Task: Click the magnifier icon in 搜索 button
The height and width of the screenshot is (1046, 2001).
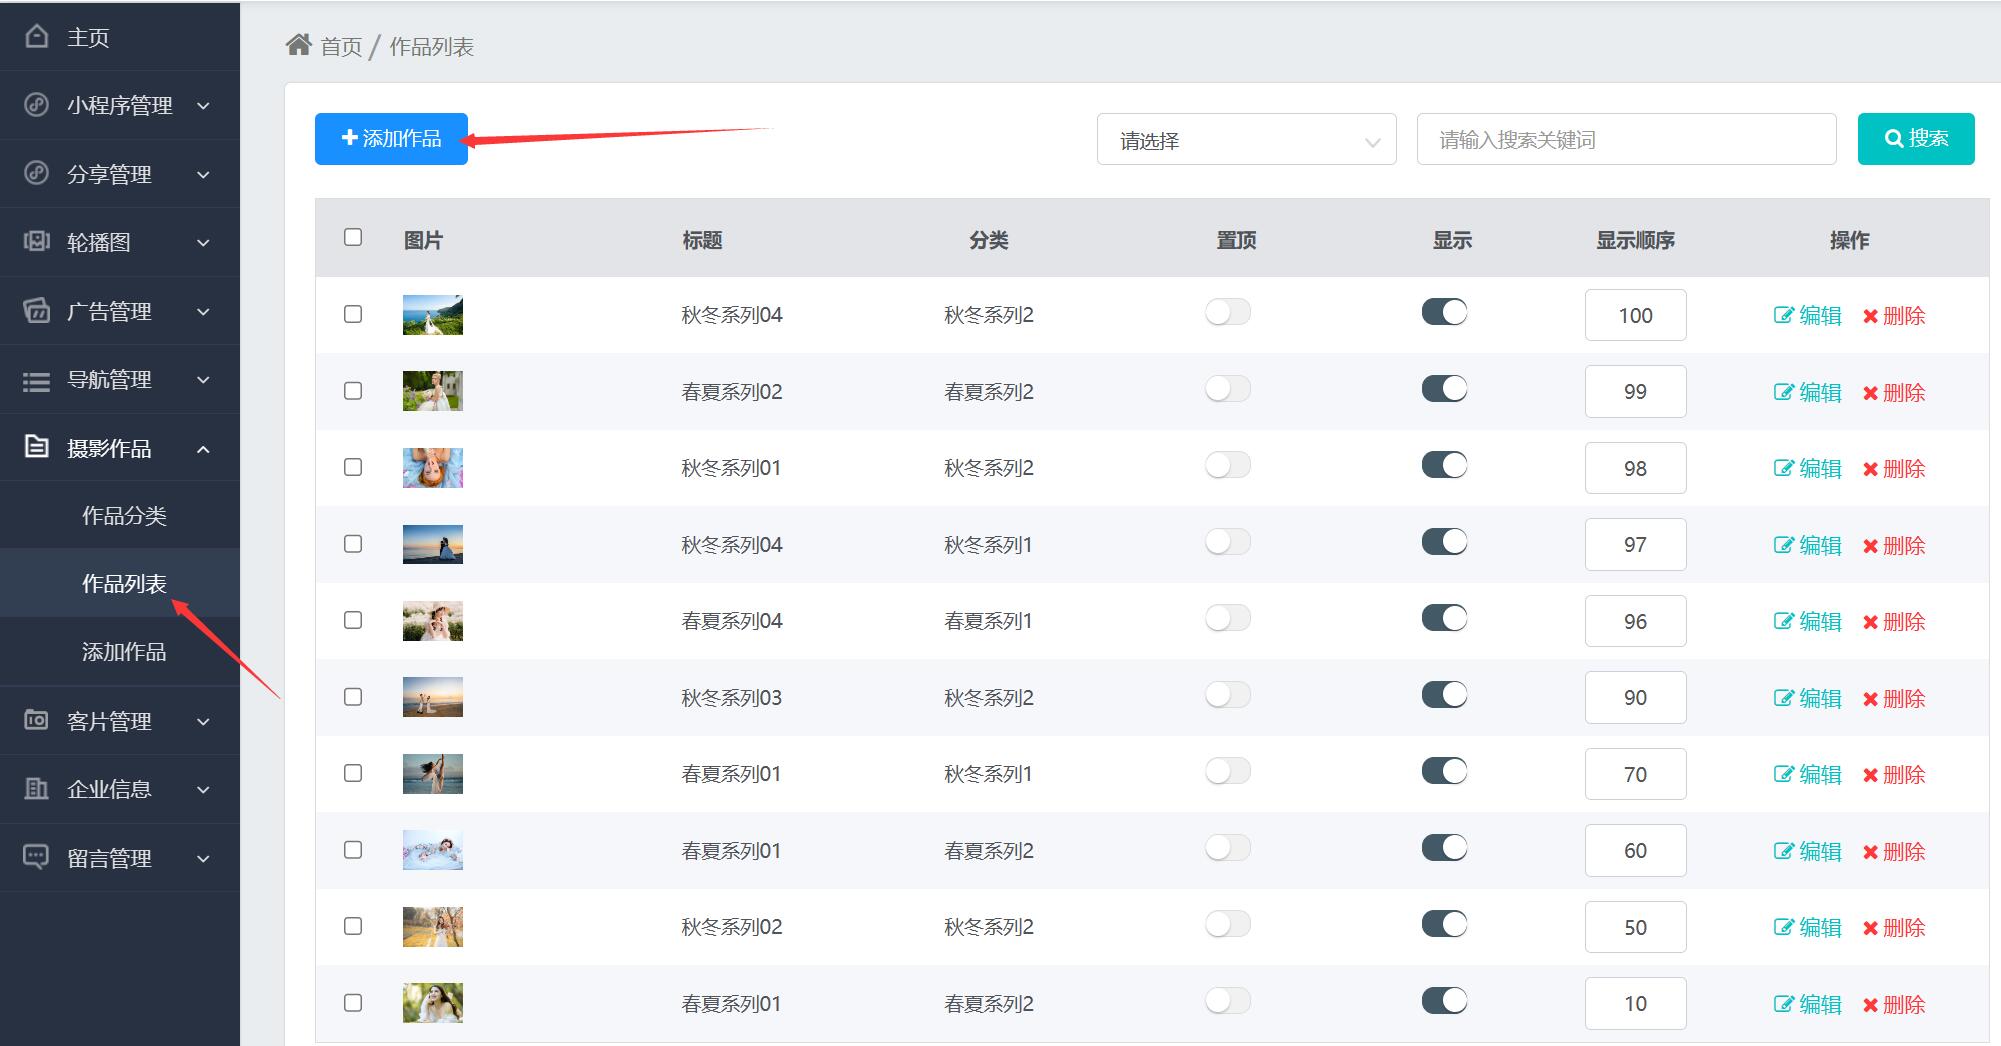Action: 1893,138
